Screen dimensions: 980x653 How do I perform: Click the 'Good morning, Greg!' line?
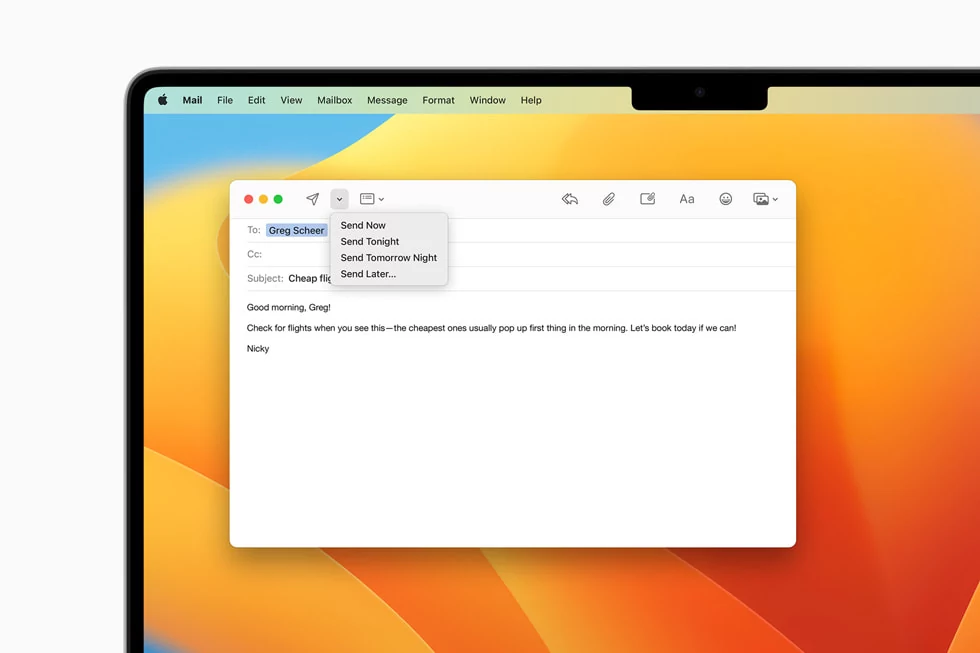[x=289, y=307]
